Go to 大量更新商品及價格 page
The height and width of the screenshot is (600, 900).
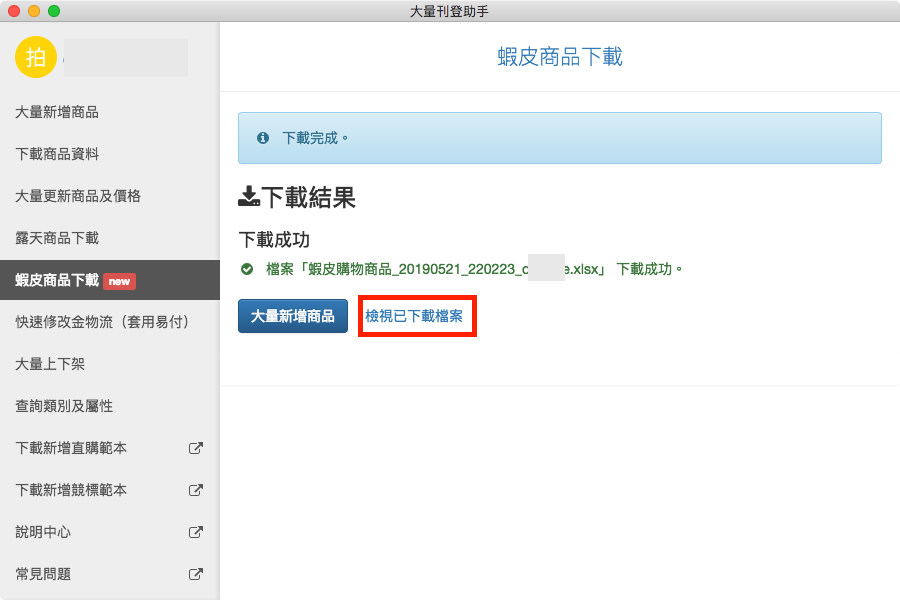tap(78, 197)
